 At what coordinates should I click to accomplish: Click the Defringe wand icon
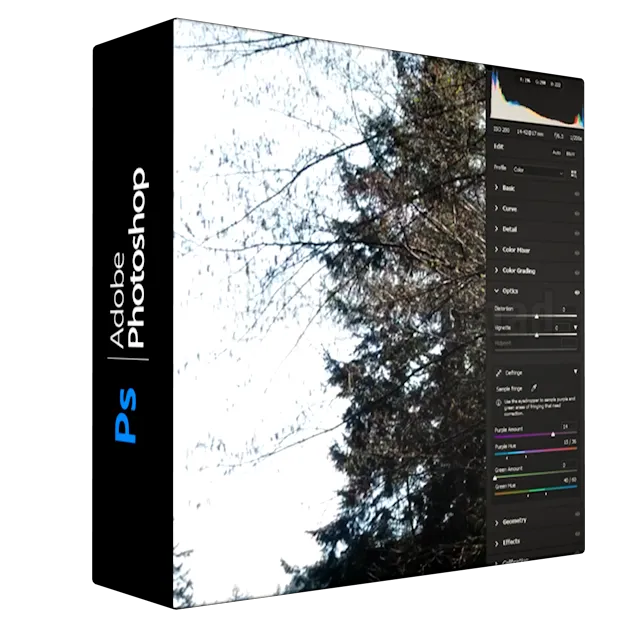tap(499, 373)
